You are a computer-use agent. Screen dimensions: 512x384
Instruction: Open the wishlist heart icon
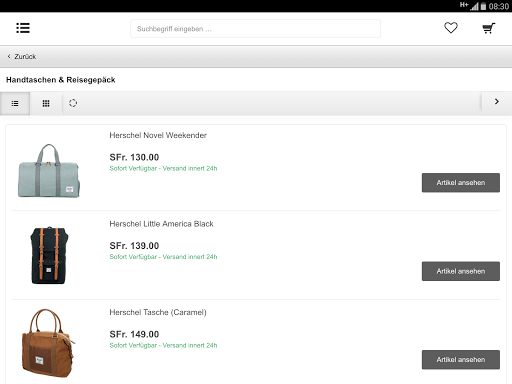(x=451, y=28)
